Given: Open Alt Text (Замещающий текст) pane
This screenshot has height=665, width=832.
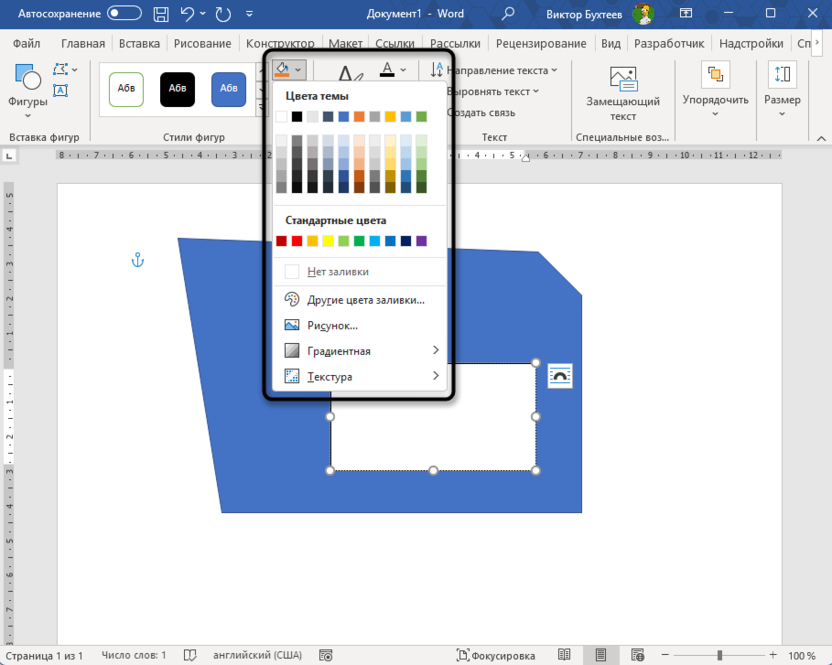Looking at the screenshot, I should 623,93.
